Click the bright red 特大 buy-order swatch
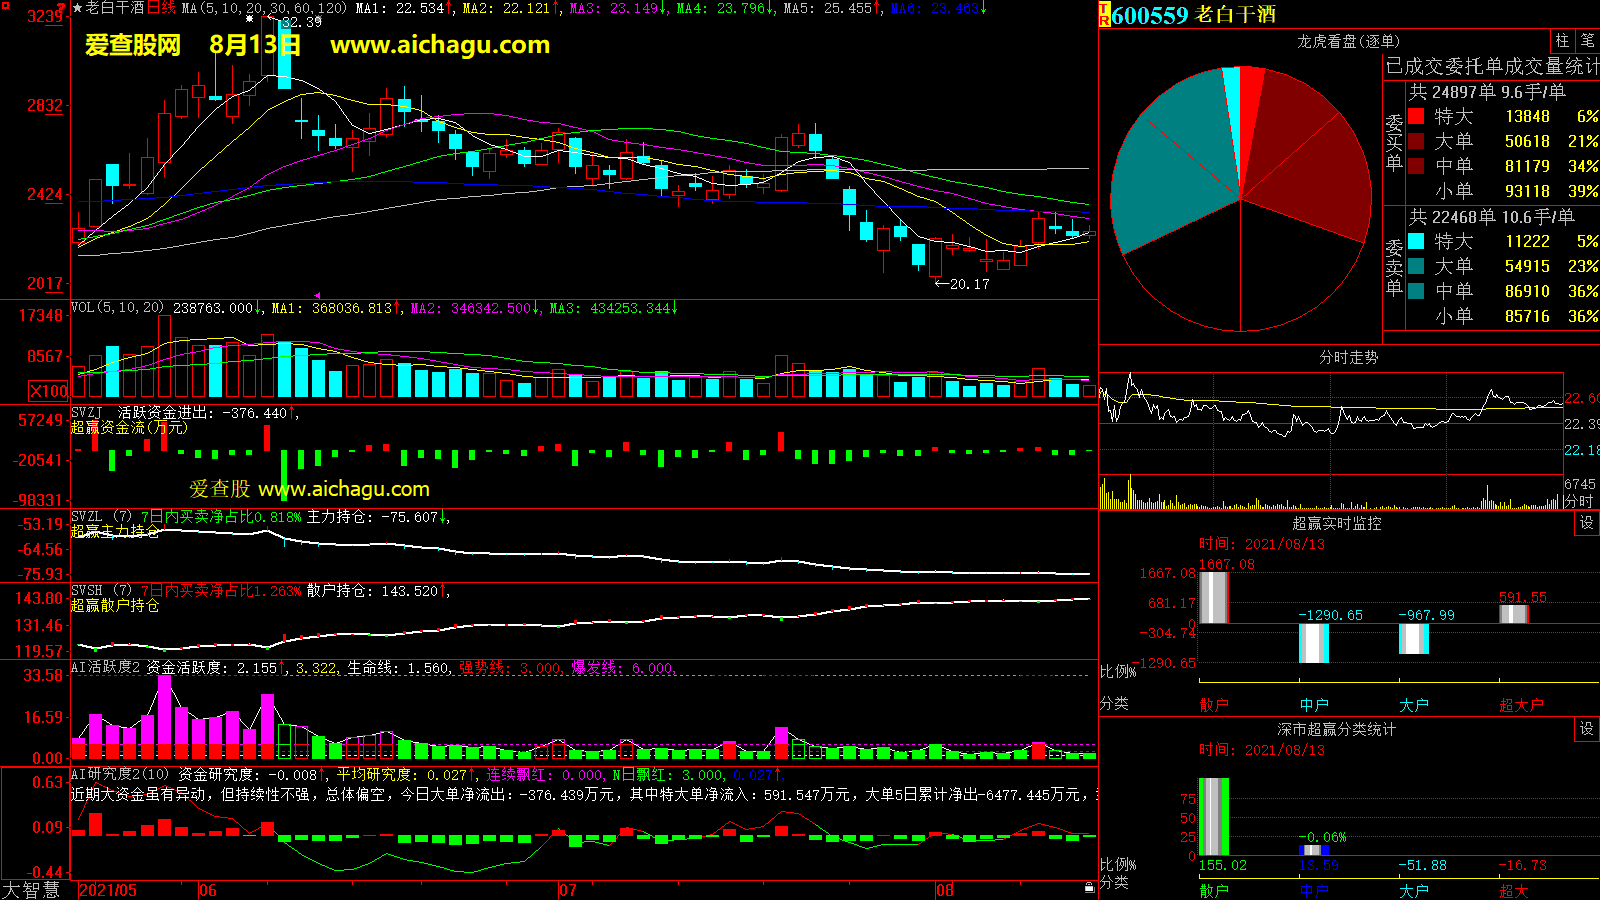 point(1416,116)
